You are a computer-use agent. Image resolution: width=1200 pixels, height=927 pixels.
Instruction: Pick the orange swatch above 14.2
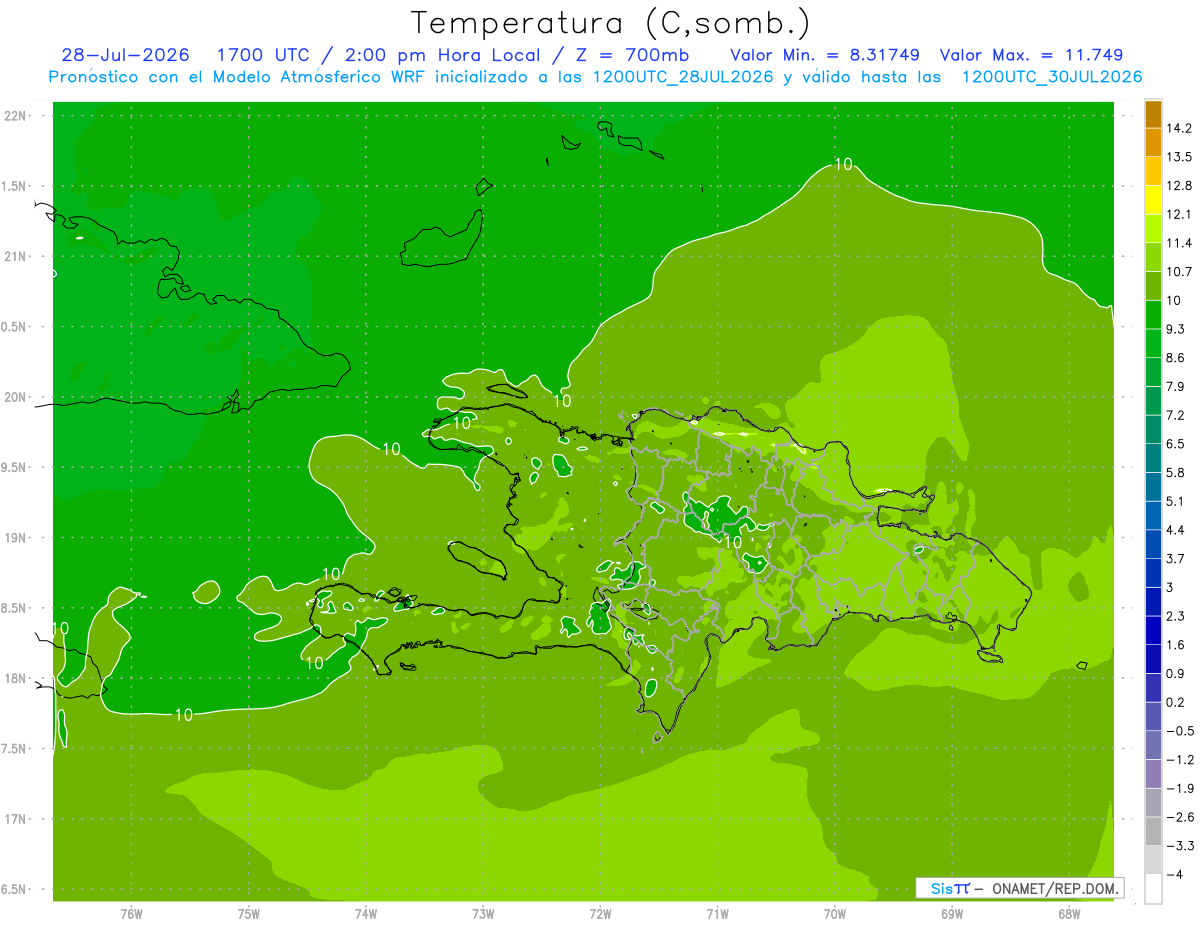[x=1153, y=114]
